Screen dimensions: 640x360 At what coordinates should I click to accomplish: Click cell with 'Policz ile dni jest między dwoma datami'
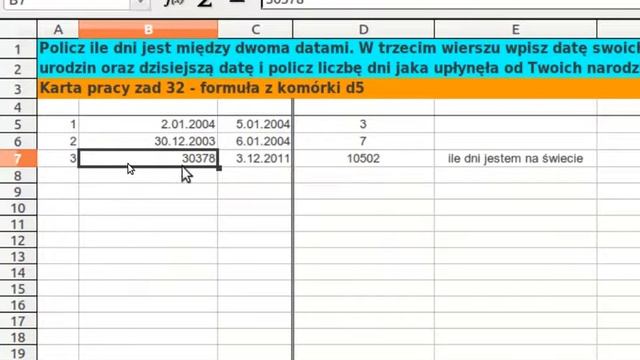339,49
